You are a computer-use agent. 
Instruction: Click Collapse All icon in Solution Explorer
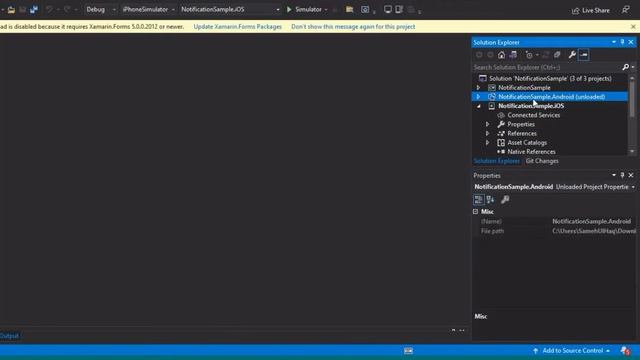557,55
